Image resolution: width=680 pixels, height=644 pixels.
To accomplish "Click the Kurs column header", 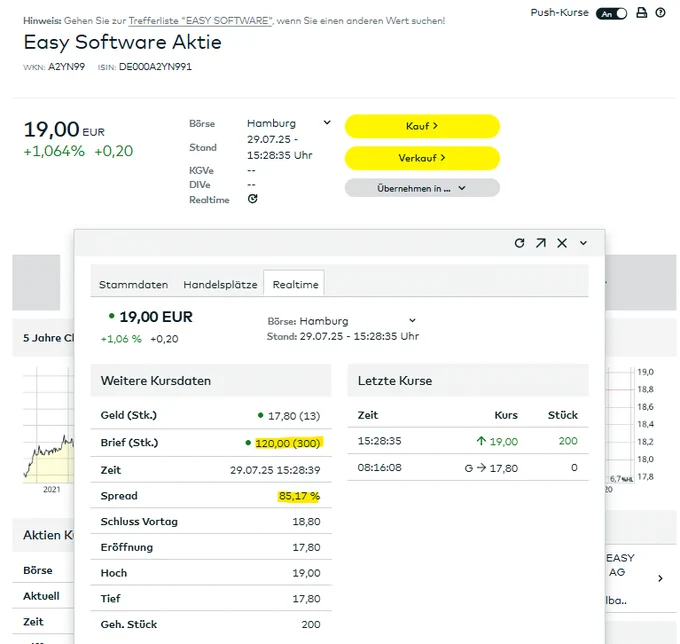I will (x=506, y=415).
